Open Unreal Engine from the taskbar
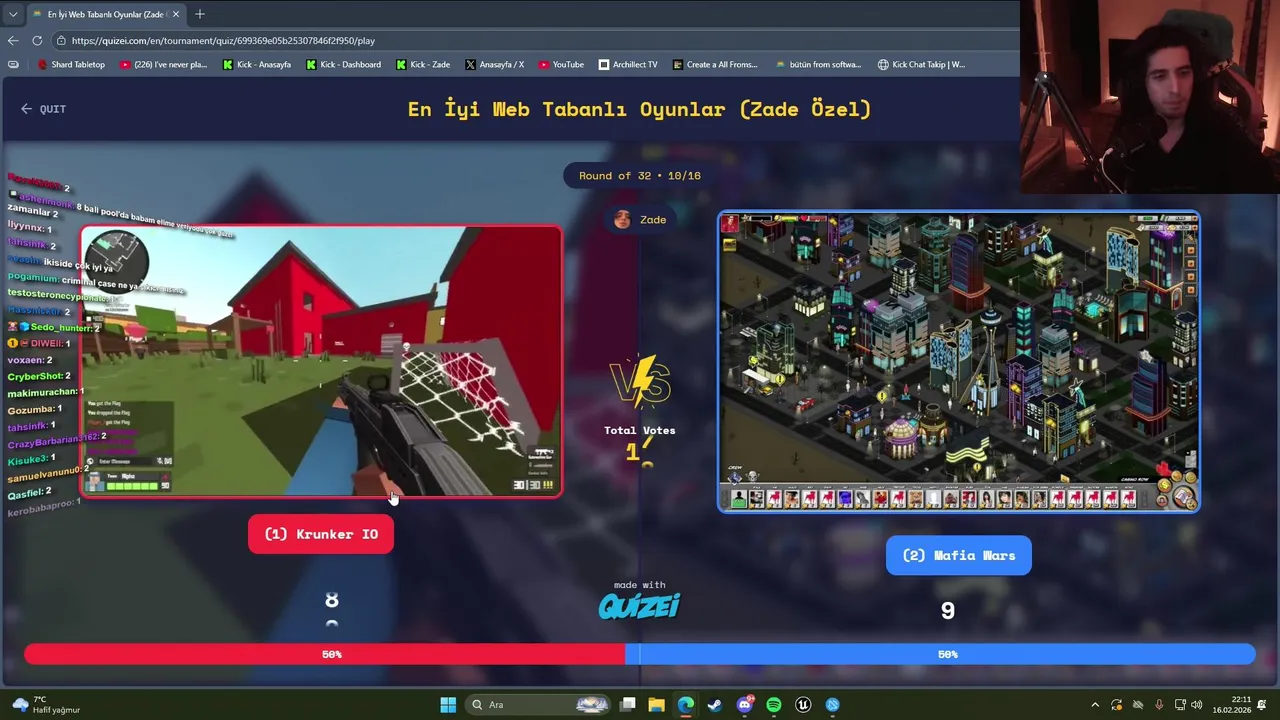1280x720 pixels. (x=803, y=705)
